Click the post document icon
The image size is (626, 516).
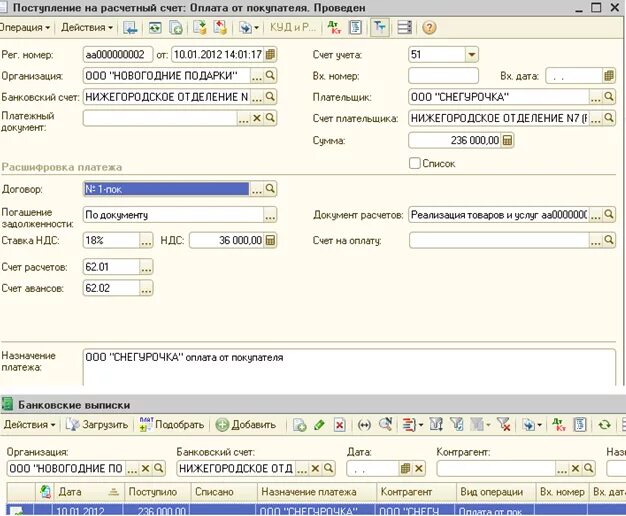click(x=200, y=28)
